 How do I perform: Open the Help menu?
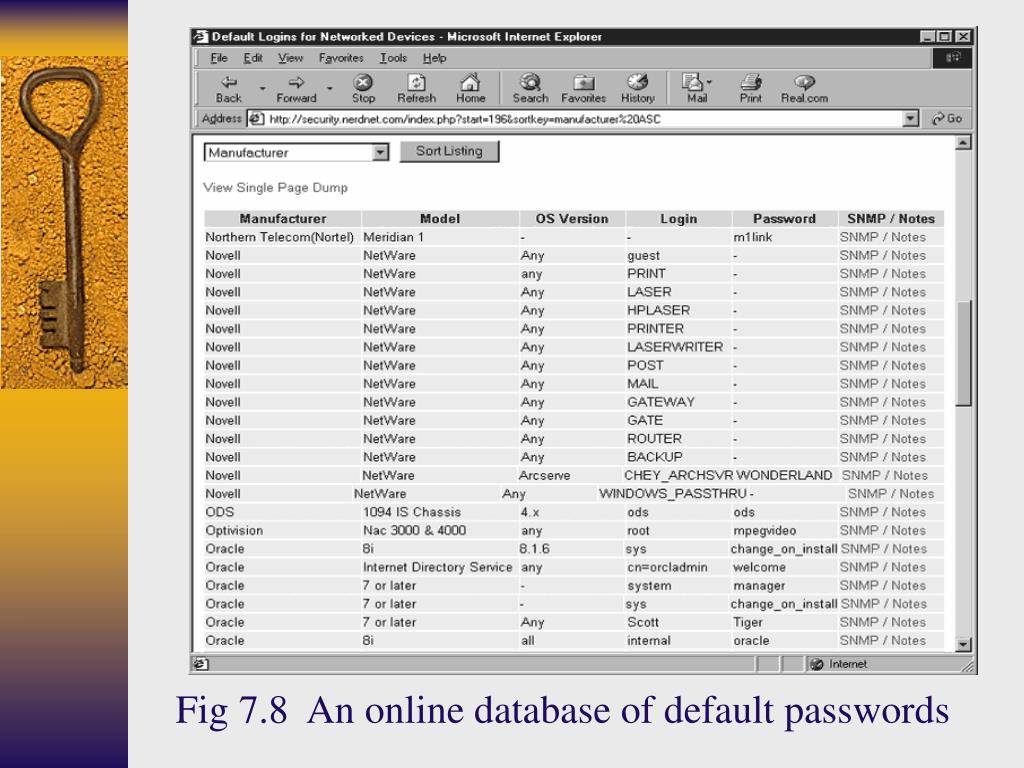[x=434, y=58]
